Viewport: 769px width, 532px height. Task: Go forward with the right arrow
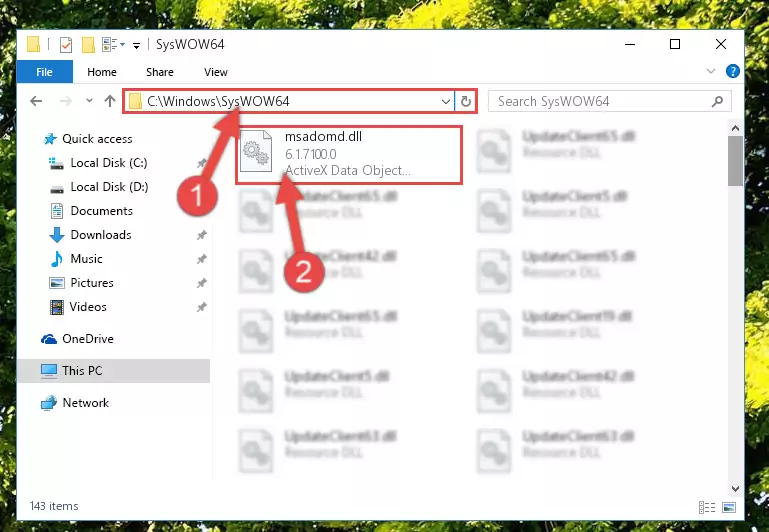tap(65, 101)
